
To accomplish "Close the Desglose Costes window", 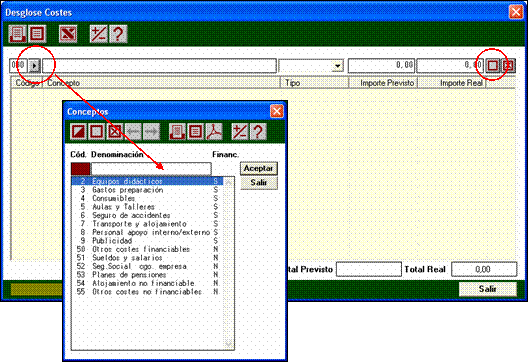I will click(x=516, y=12).
